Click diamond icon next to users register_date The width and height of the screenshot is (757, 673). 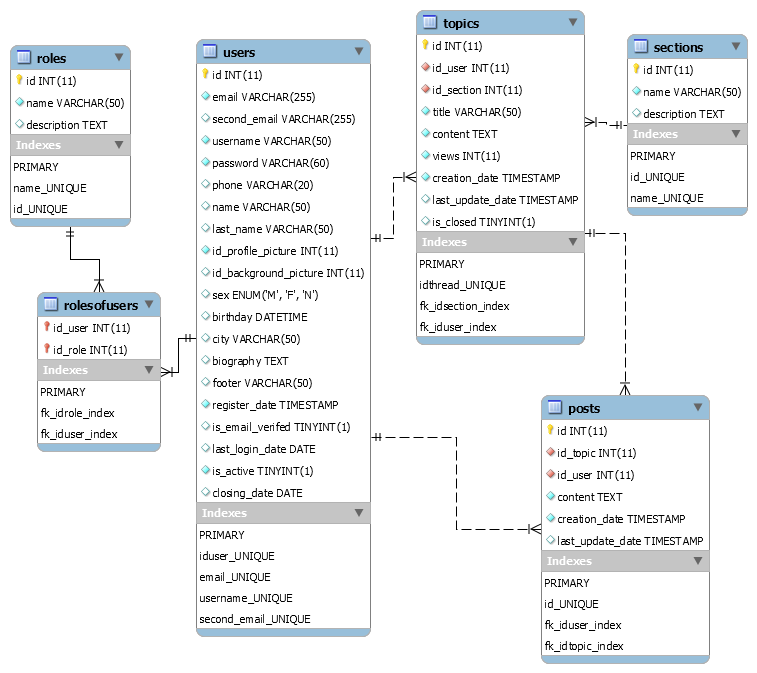206,404
